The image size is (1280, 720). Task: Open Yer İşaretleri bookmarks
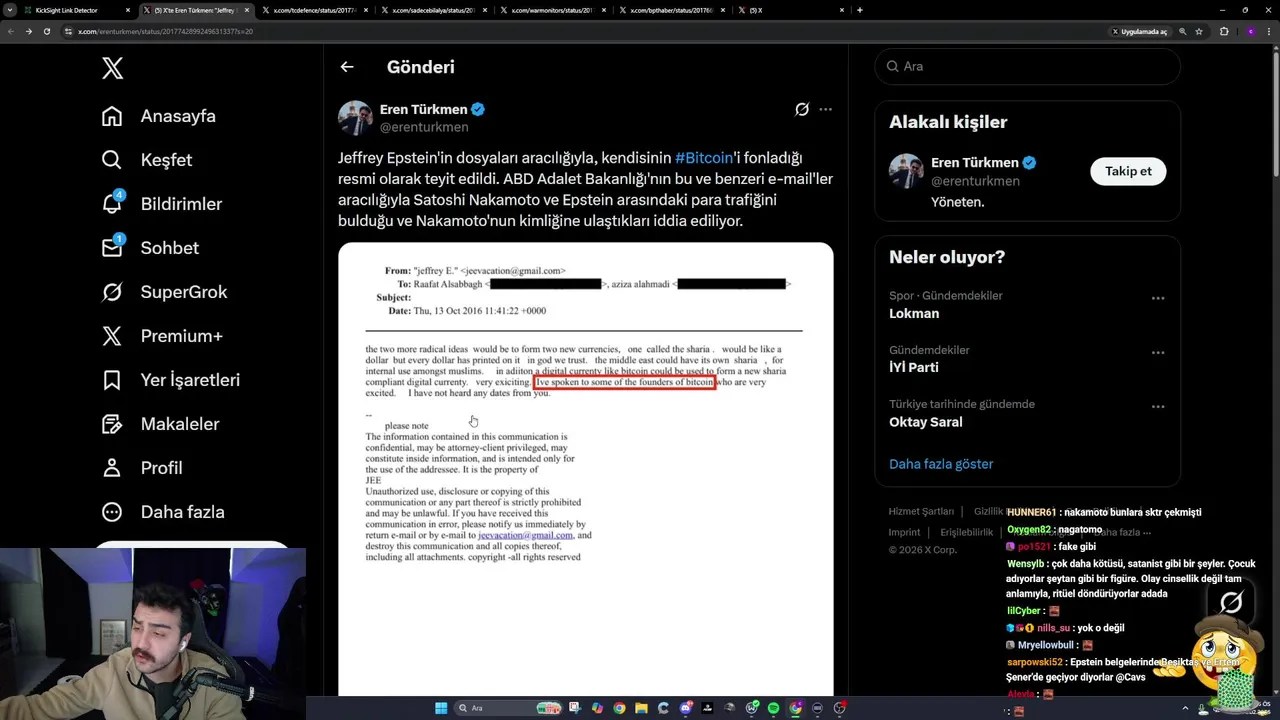(171, 380)
